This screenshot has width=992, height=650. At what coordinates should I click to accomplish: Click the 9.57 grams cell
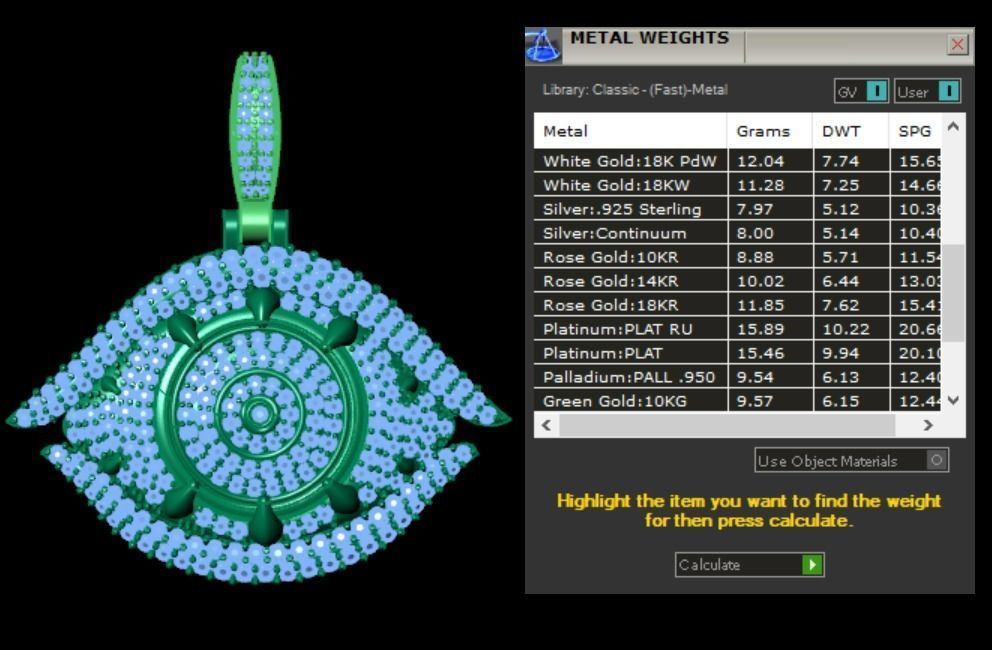click(x=770, y=401)
